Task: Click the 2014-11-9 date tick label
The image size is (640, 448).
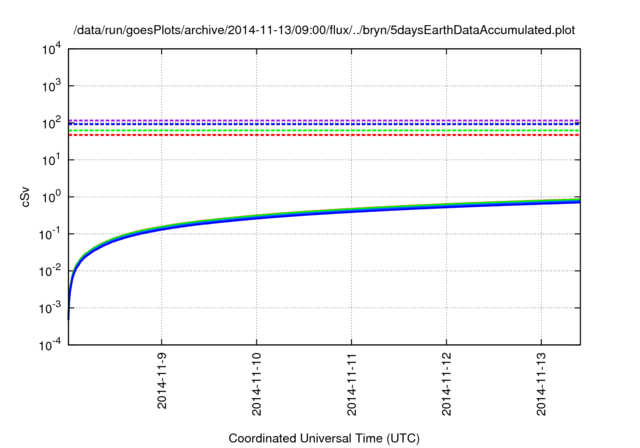Action: click(x=162, y=381)
